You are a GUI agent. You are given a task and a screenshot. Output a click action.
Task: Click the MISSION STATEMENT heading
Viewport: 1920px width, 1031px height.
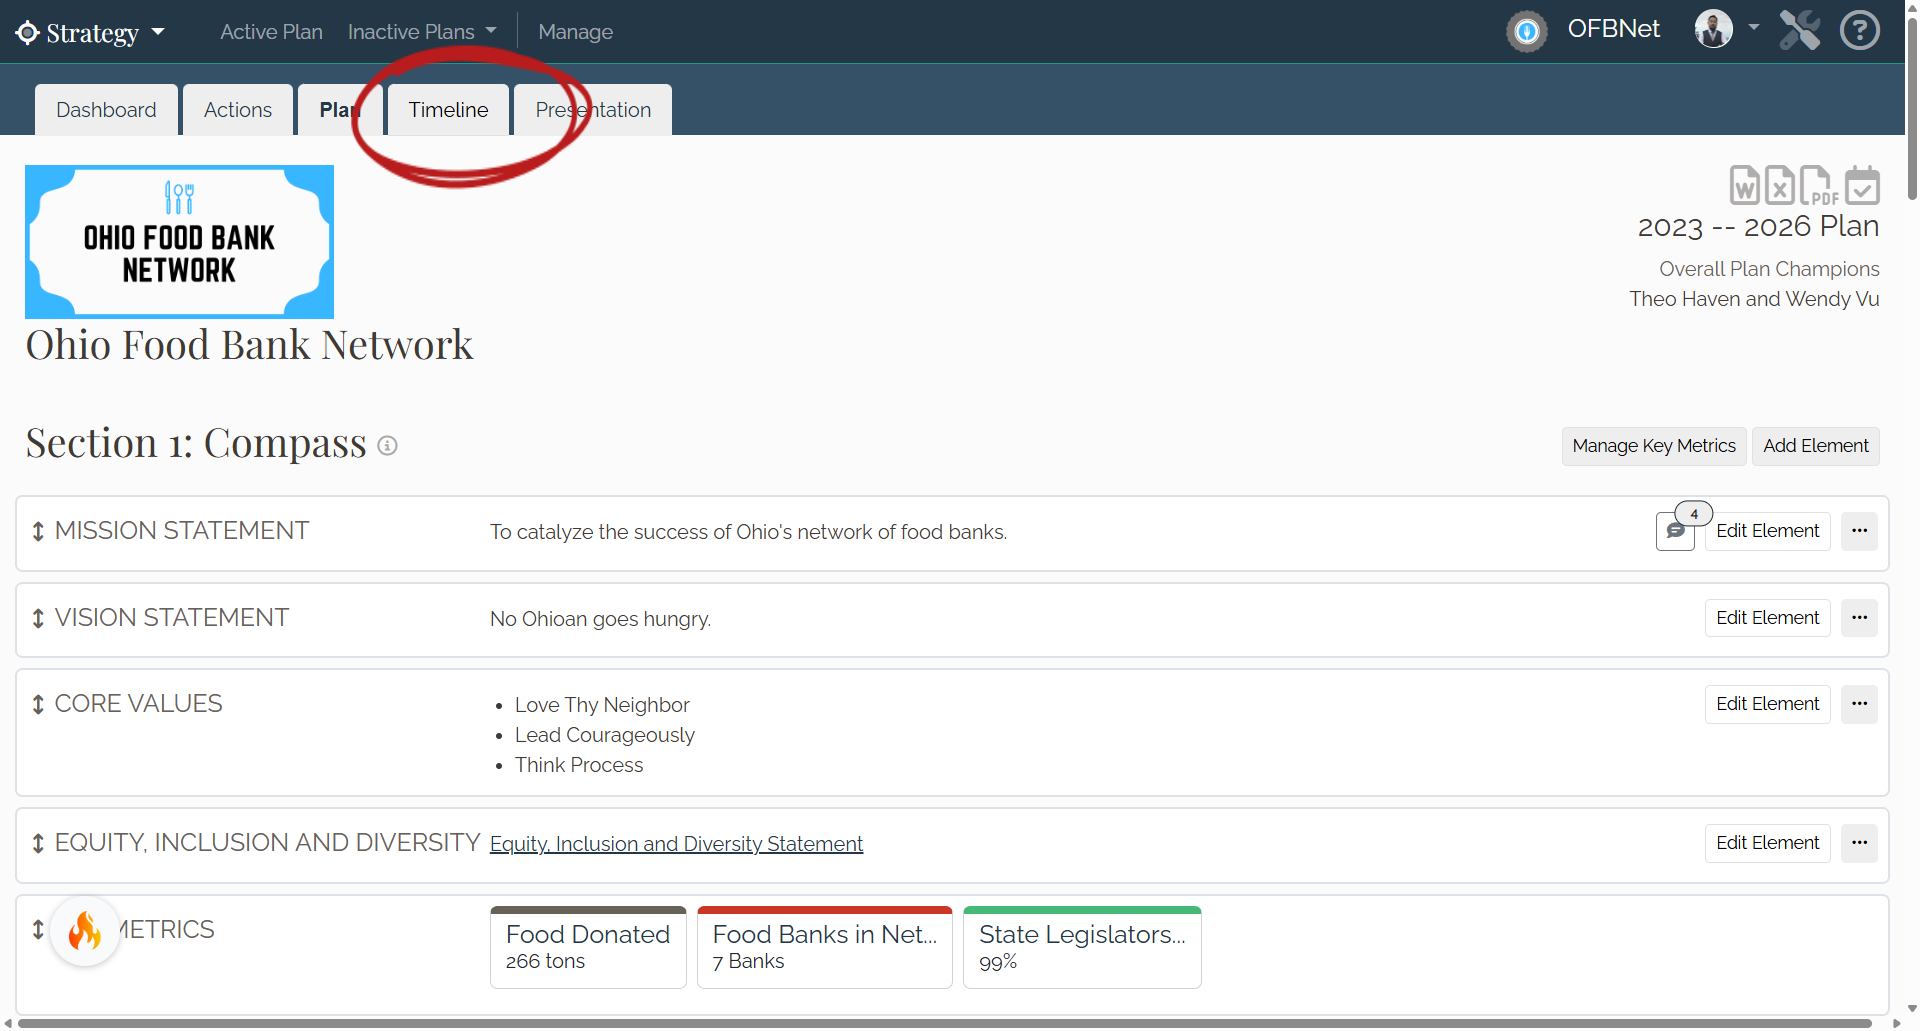click(182, 531)
